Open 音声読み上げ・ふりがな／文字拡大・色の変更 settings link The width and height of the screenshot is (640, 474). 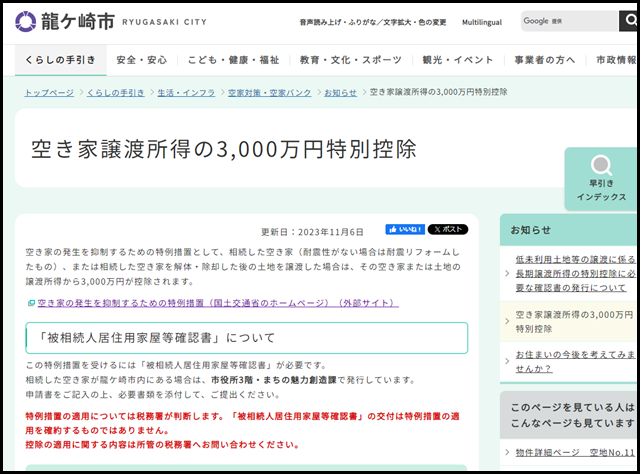point(373,22)
